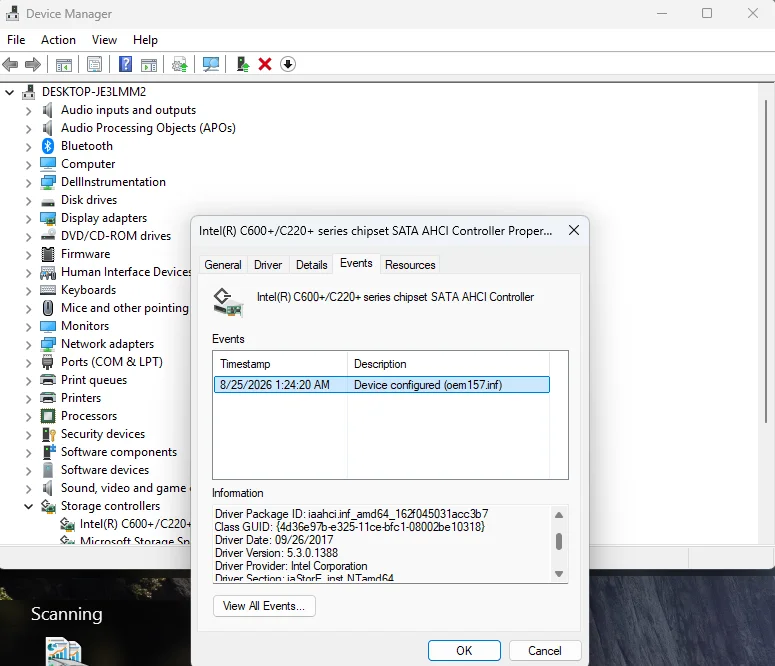Image resolution: width=775 pixels, height=666 pixels.
Task: Click the Software components icon
Action: click(x=49, y=452)
